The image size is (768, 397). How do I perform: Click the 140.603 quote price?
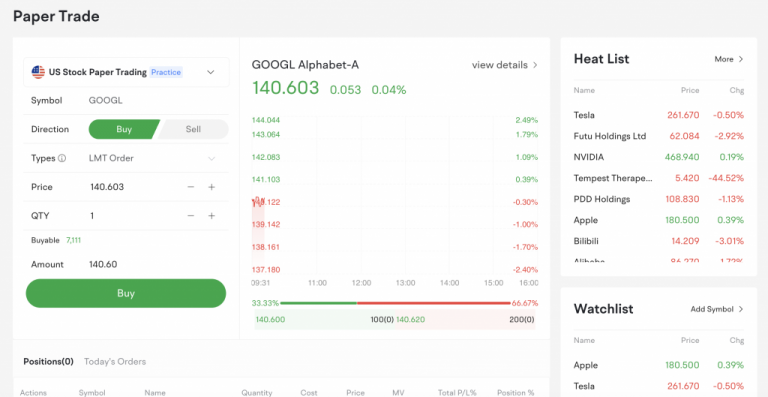click(x=286, y=89)
